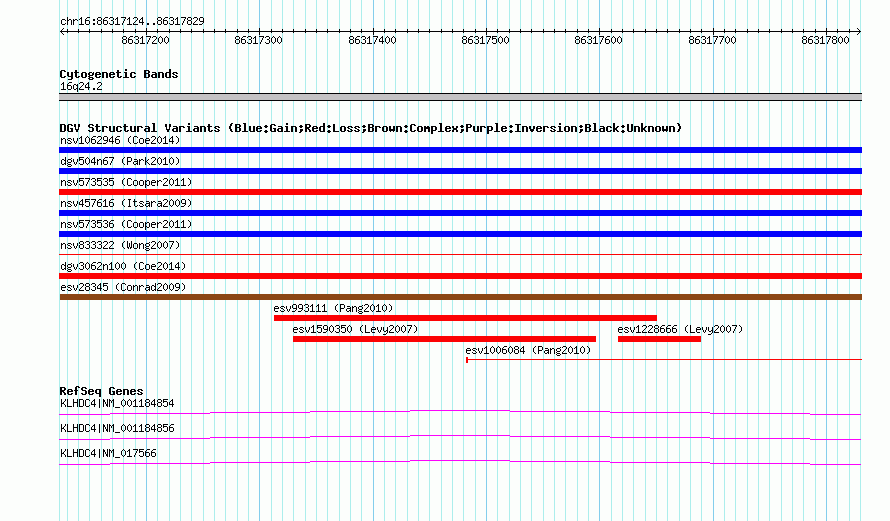Click the KLHDC4|NM_001184854 gene label
Image resolution: width=890 pixels, height=521 pixels.
point(117,404)
